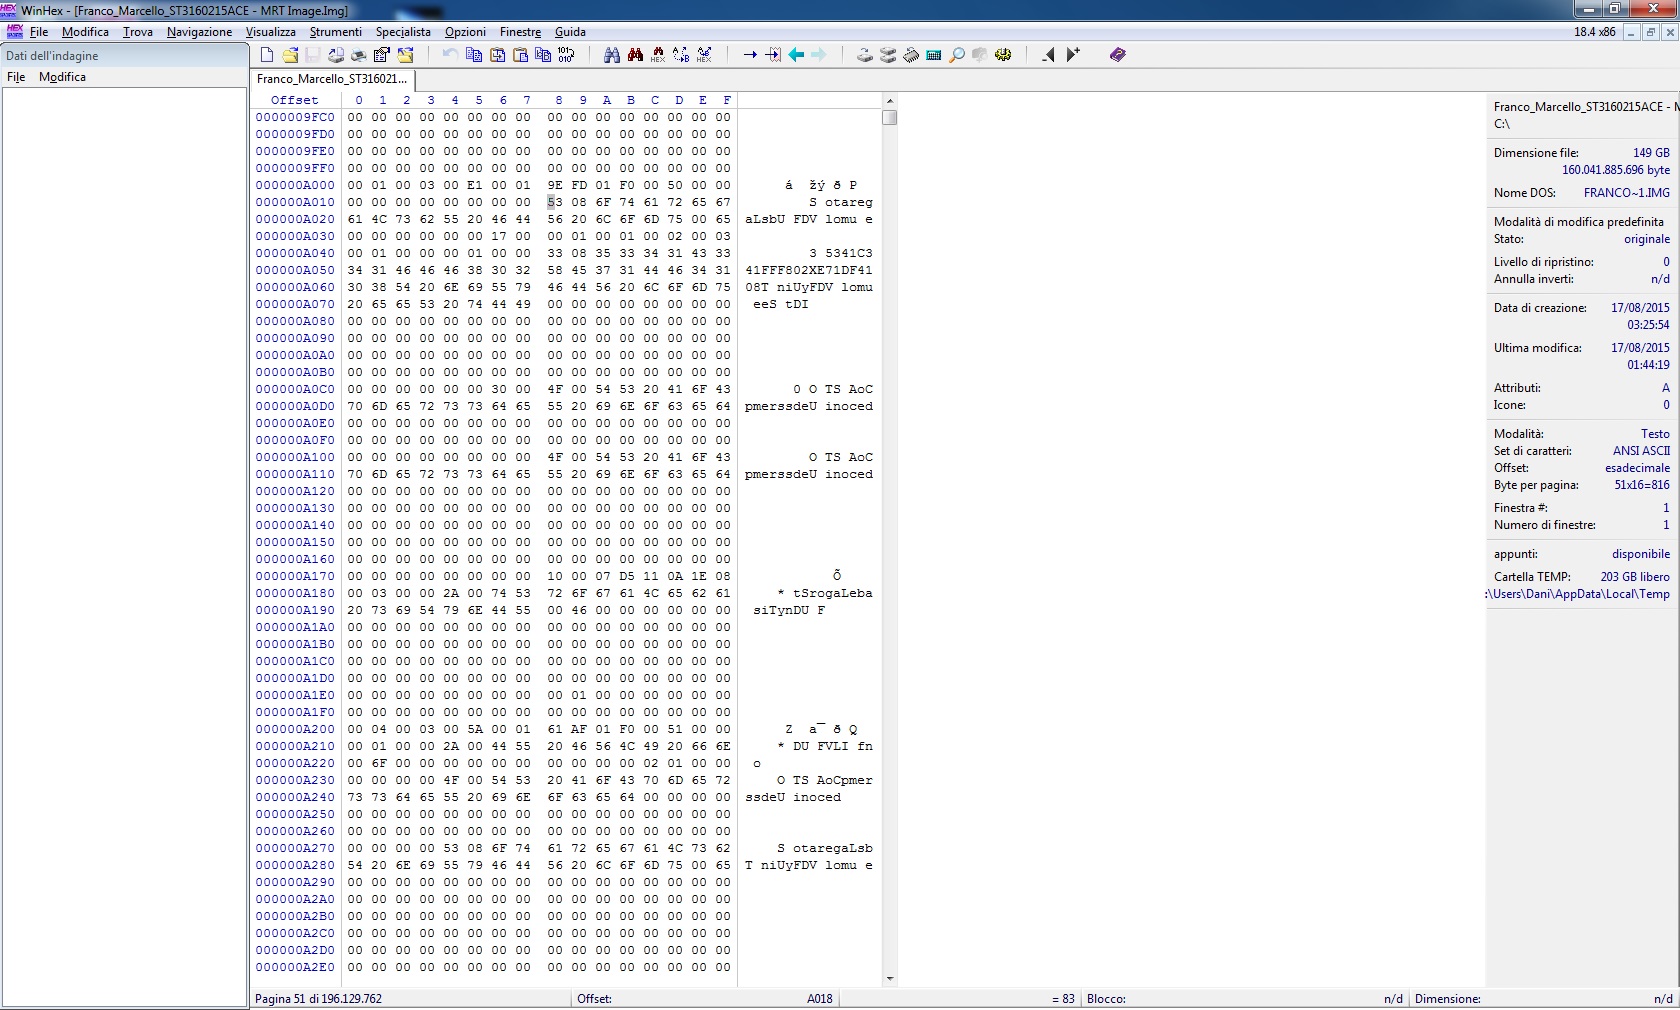Open the File menu in main menu bar
The width and height of the screenshot is (1680, 1010).
[39, 32]
